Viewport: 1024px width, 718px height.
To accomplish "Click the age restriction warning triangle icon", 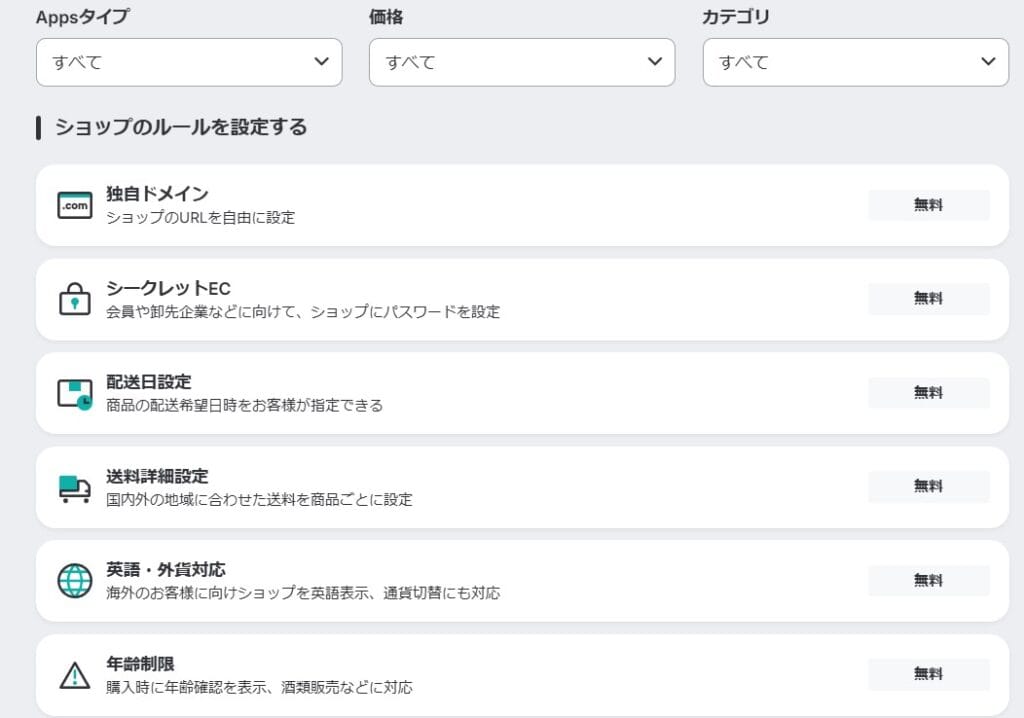I will (x=75, y=675).
